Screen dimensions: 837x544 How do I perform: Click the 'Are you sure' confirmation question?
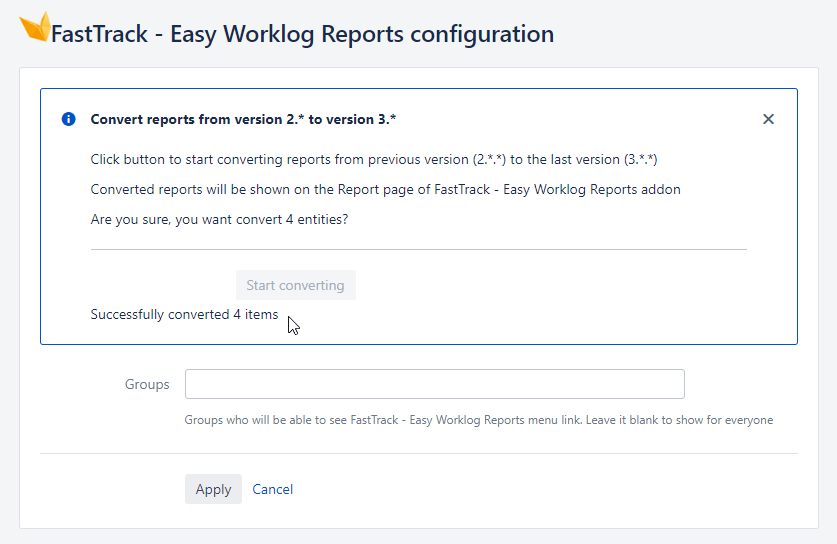(219, 219)
